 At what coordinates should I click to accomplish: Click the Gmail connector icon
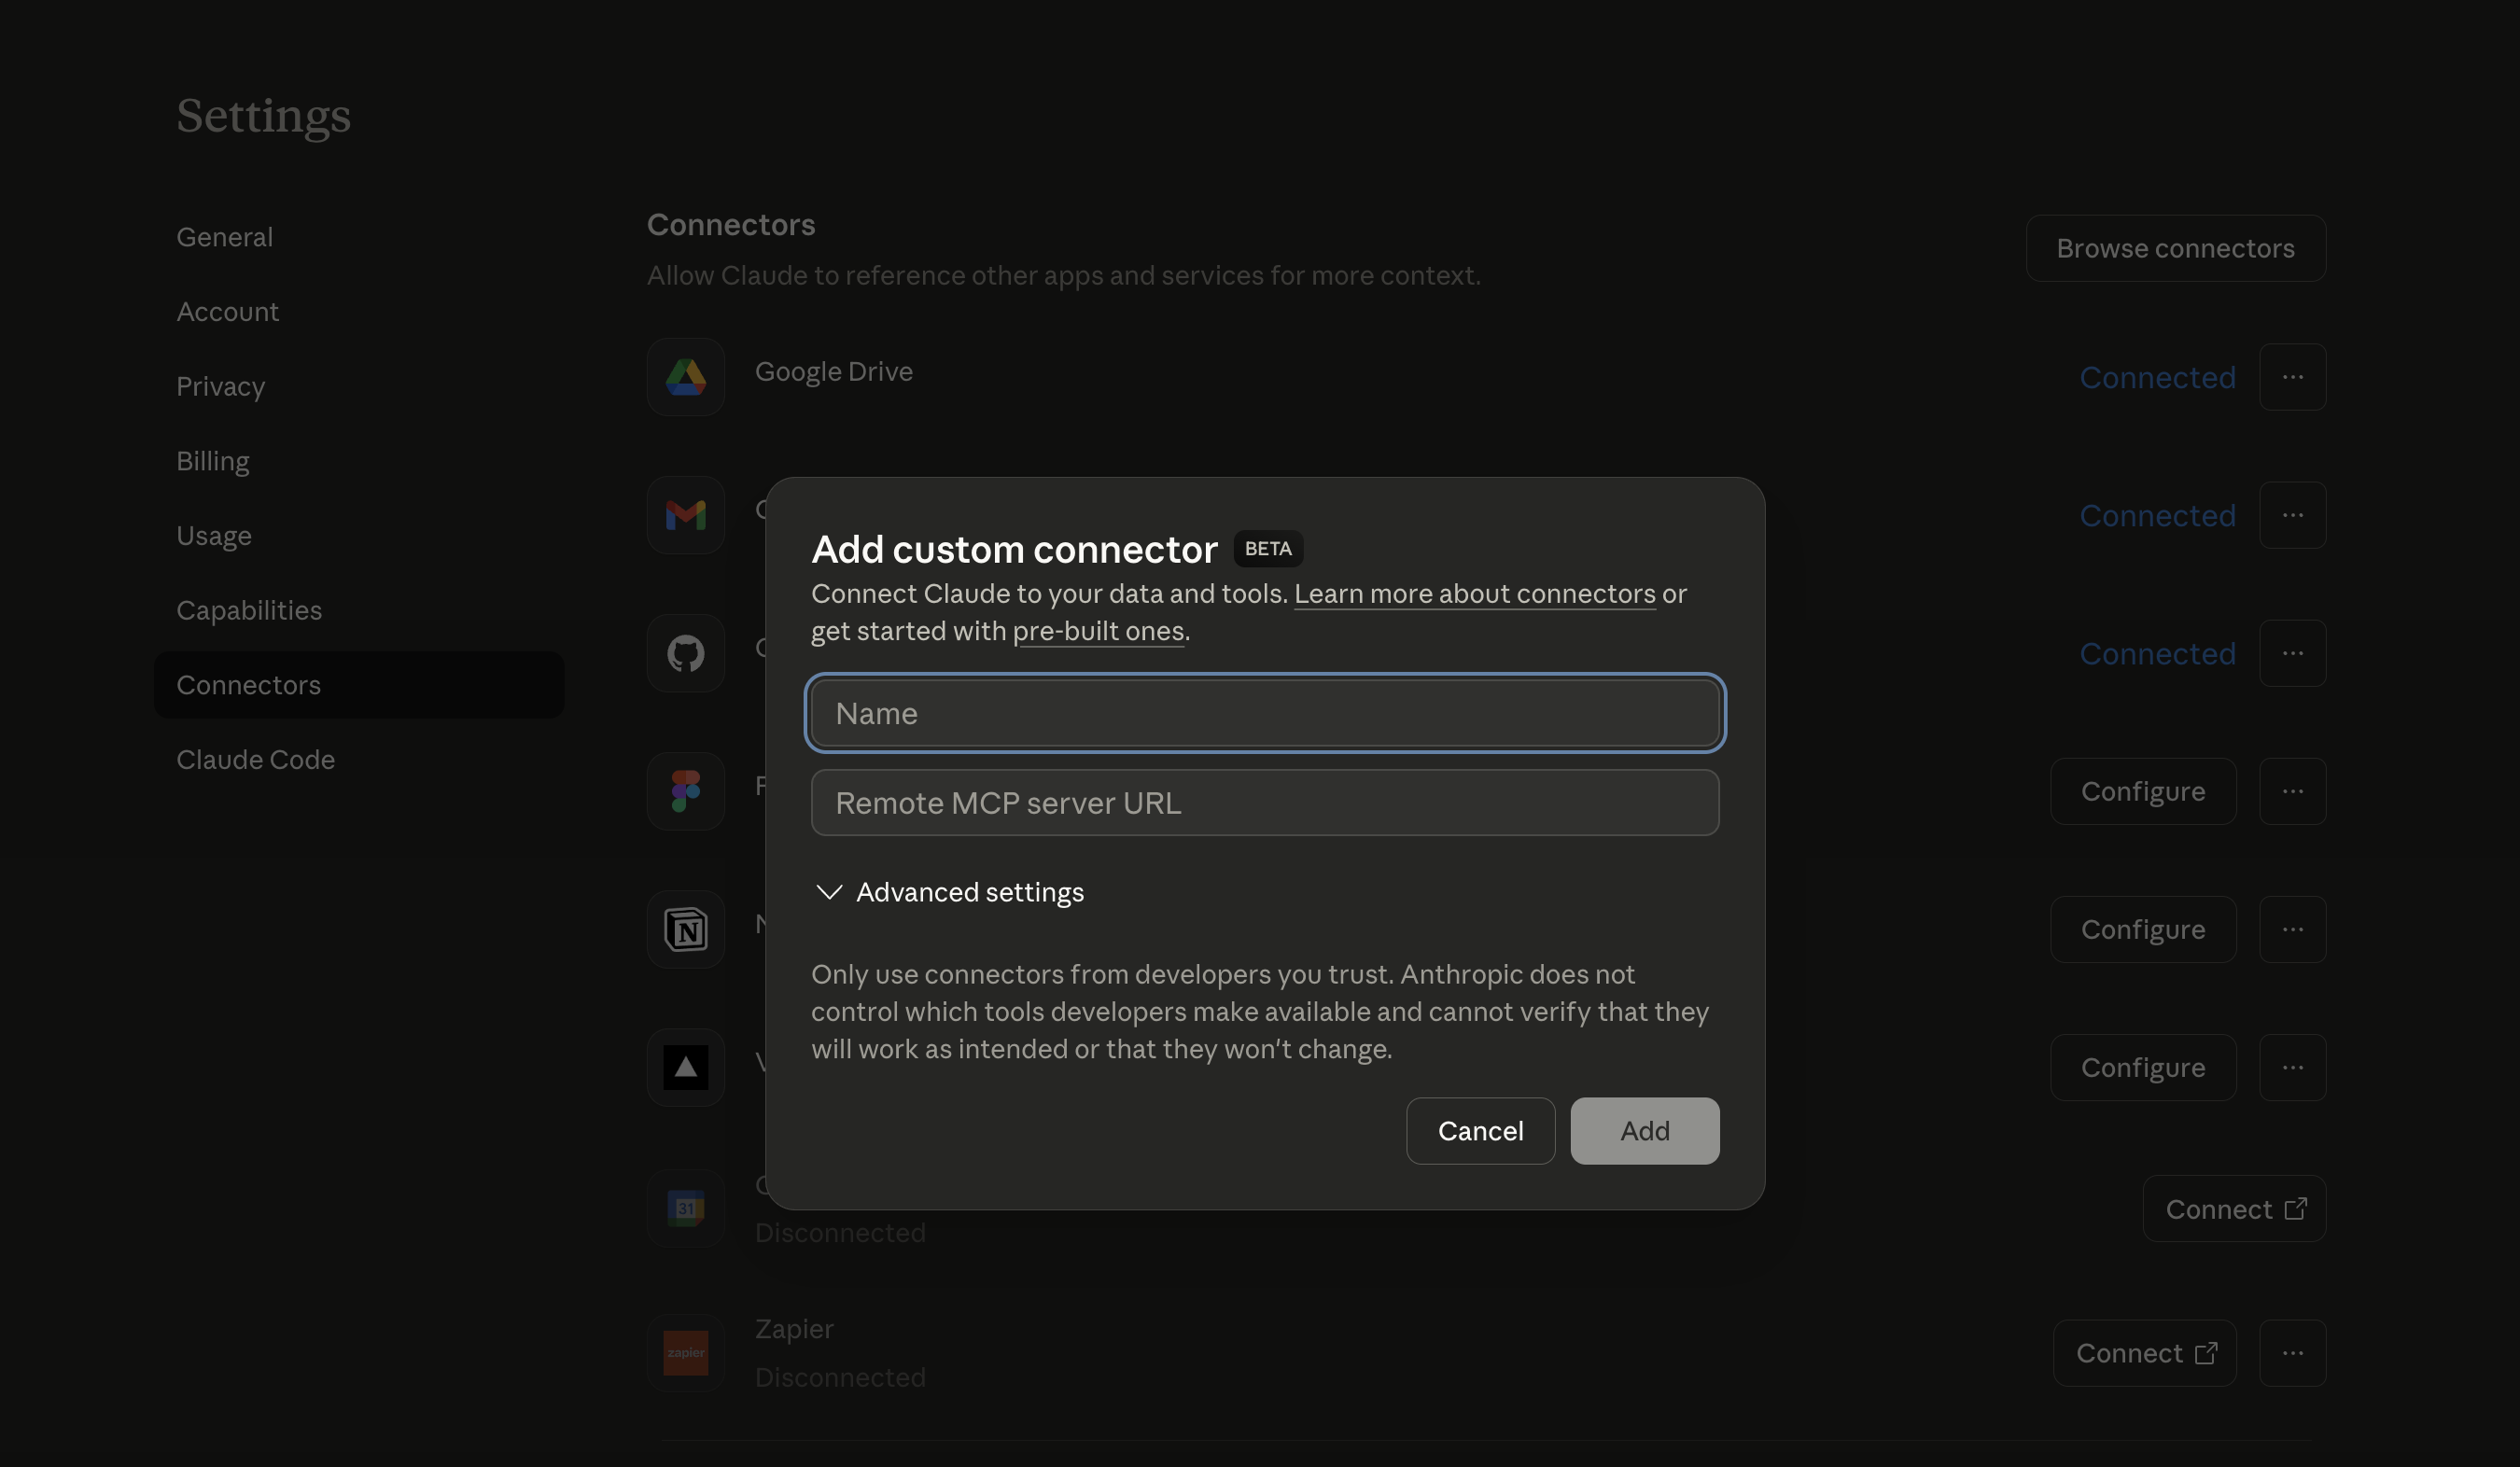[685, 515]
